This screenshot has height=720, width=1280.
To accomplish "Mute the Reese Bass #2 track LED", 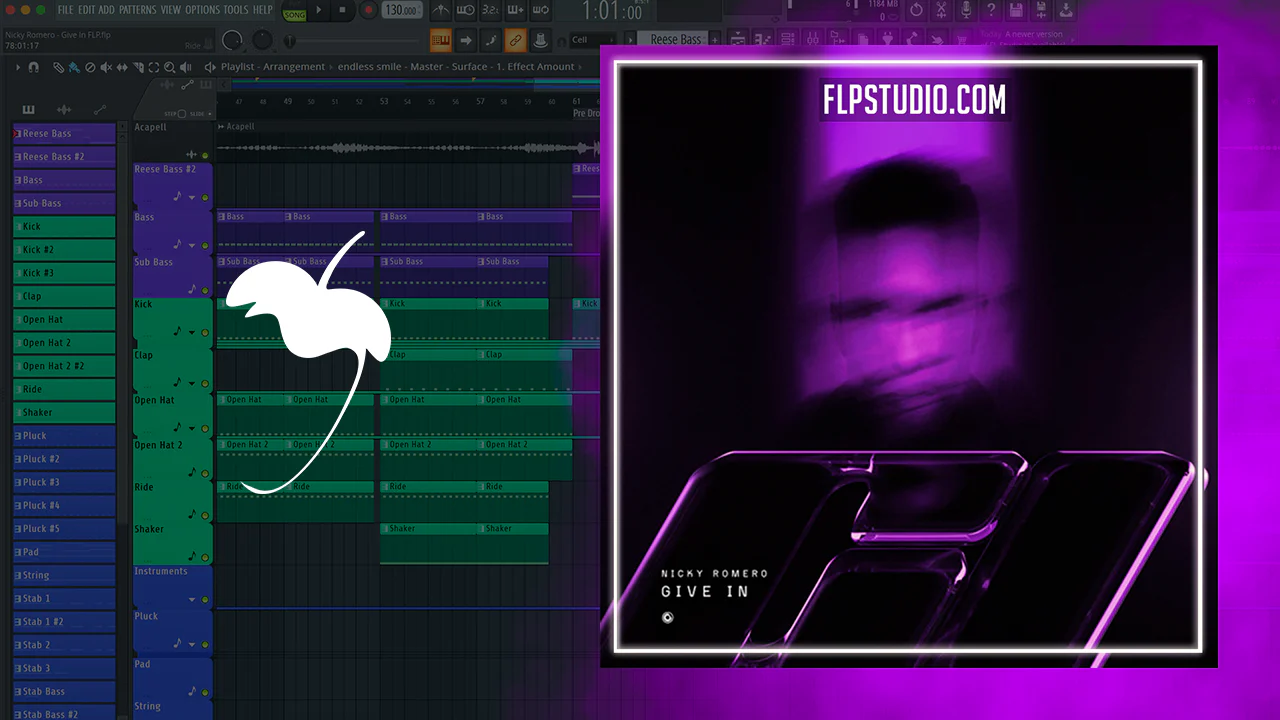I will 205,198.
